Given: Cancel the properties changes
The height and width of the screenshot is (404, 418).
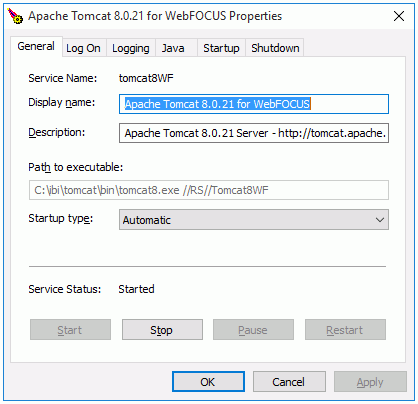Looking at the screenshot, I should tap(289, 382).
